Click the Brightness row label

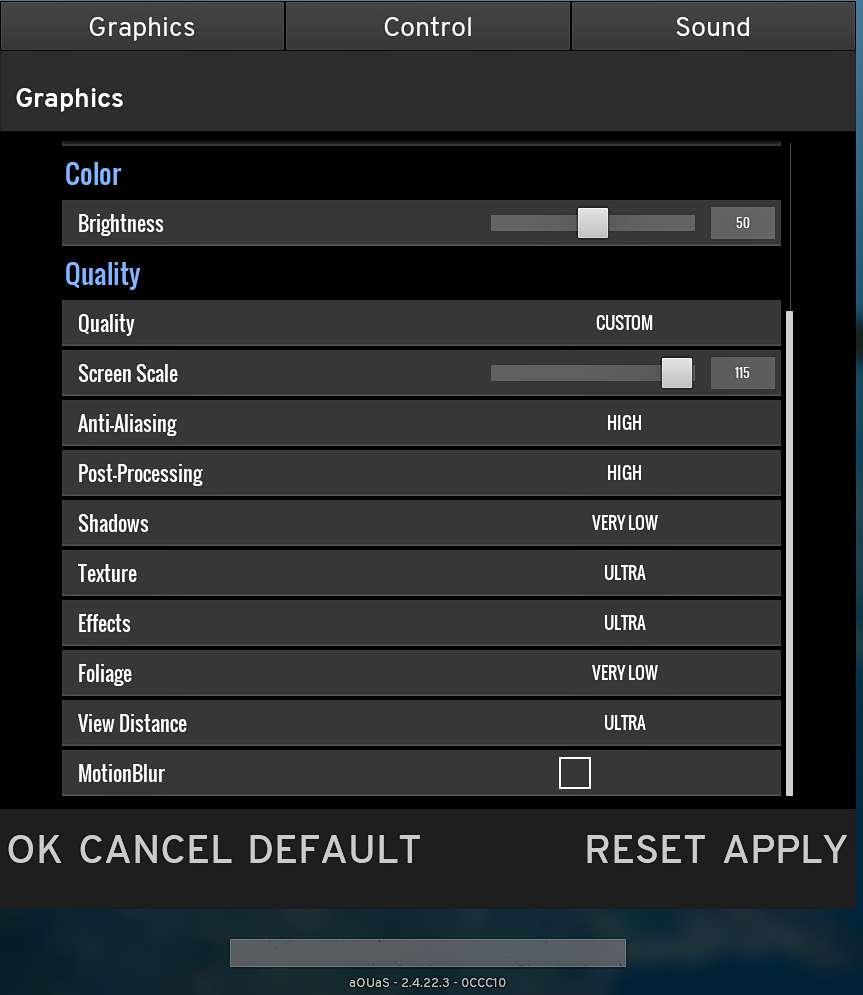[121, 223]
